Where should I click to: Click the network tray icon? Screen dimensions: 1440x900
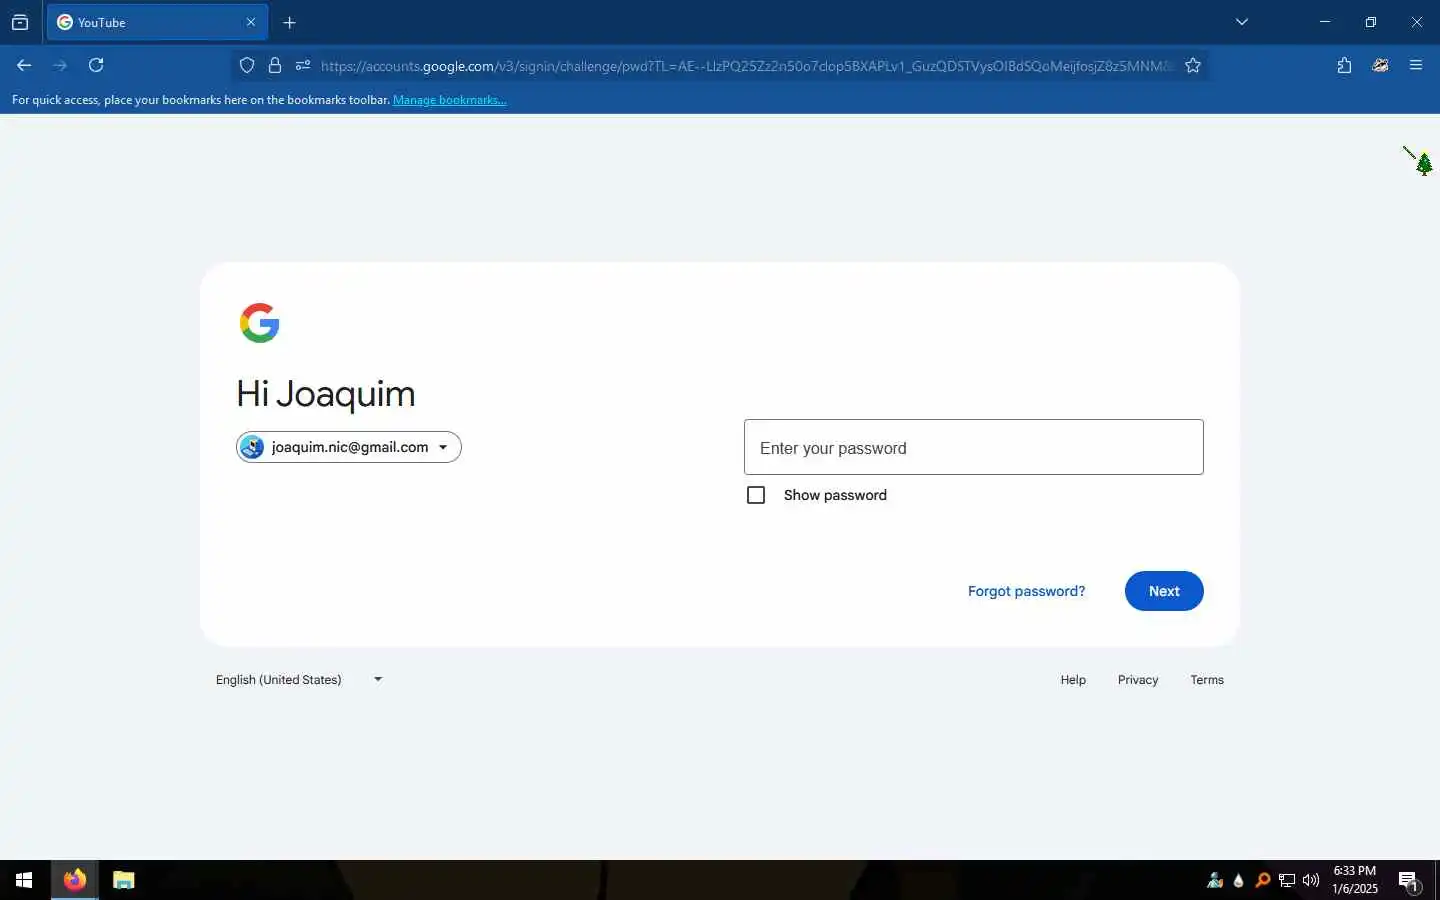point(1287,881)
